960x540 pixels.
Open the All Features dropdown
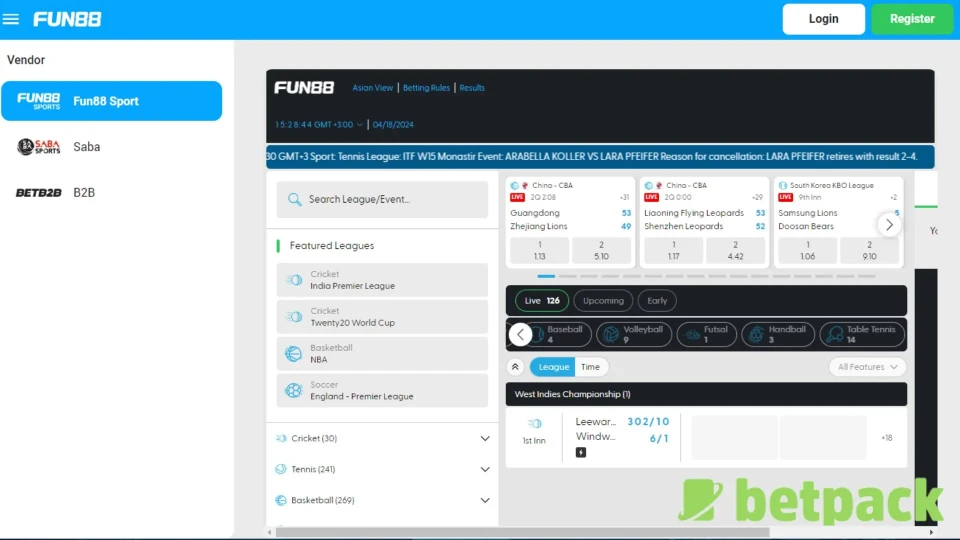point(867,367)
